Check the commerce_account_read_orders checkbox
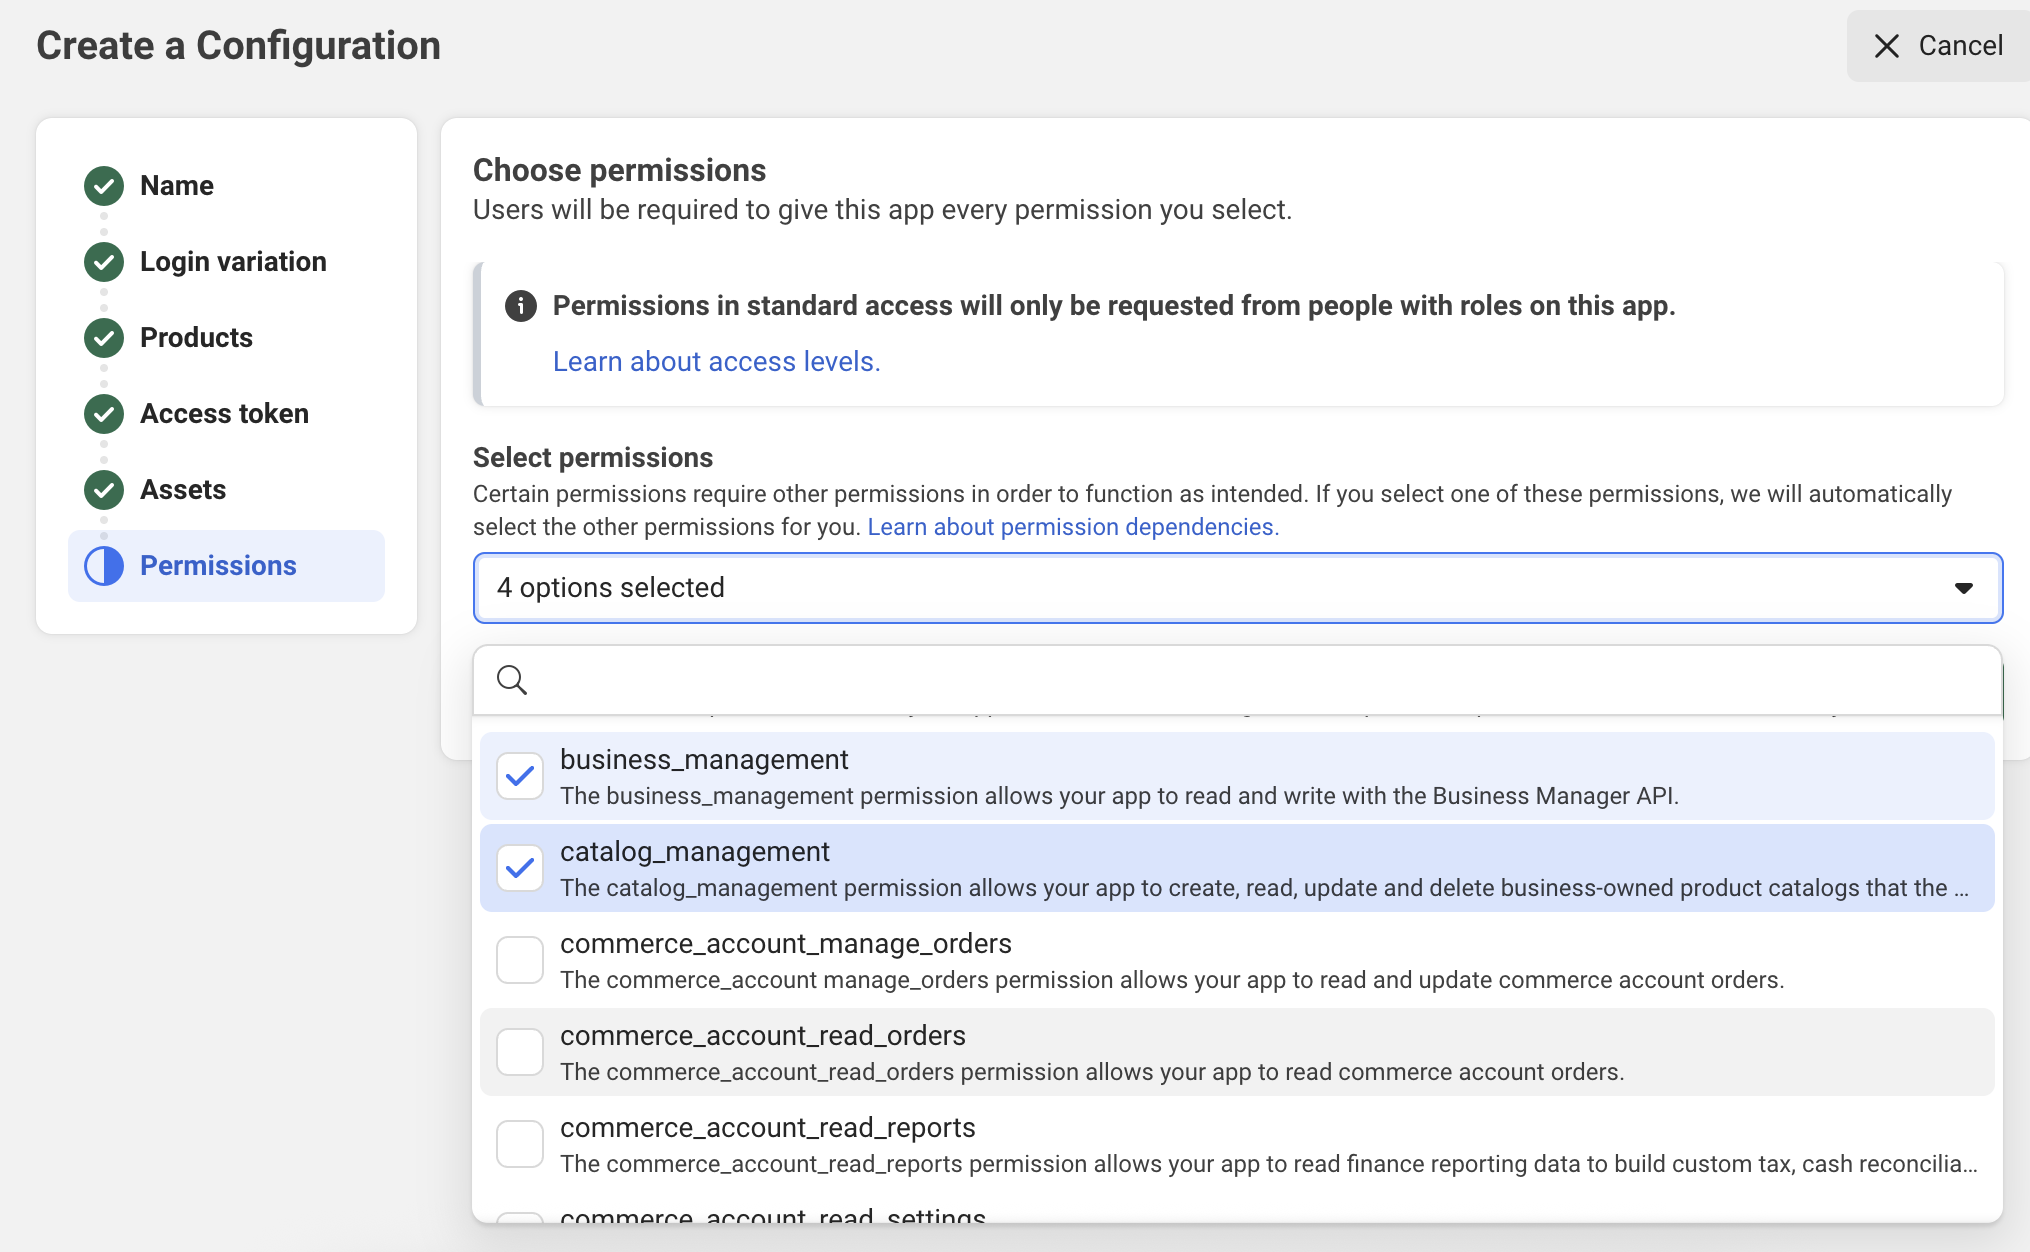Screen dimensions: 2030x1252 [x=520, y=1052]
